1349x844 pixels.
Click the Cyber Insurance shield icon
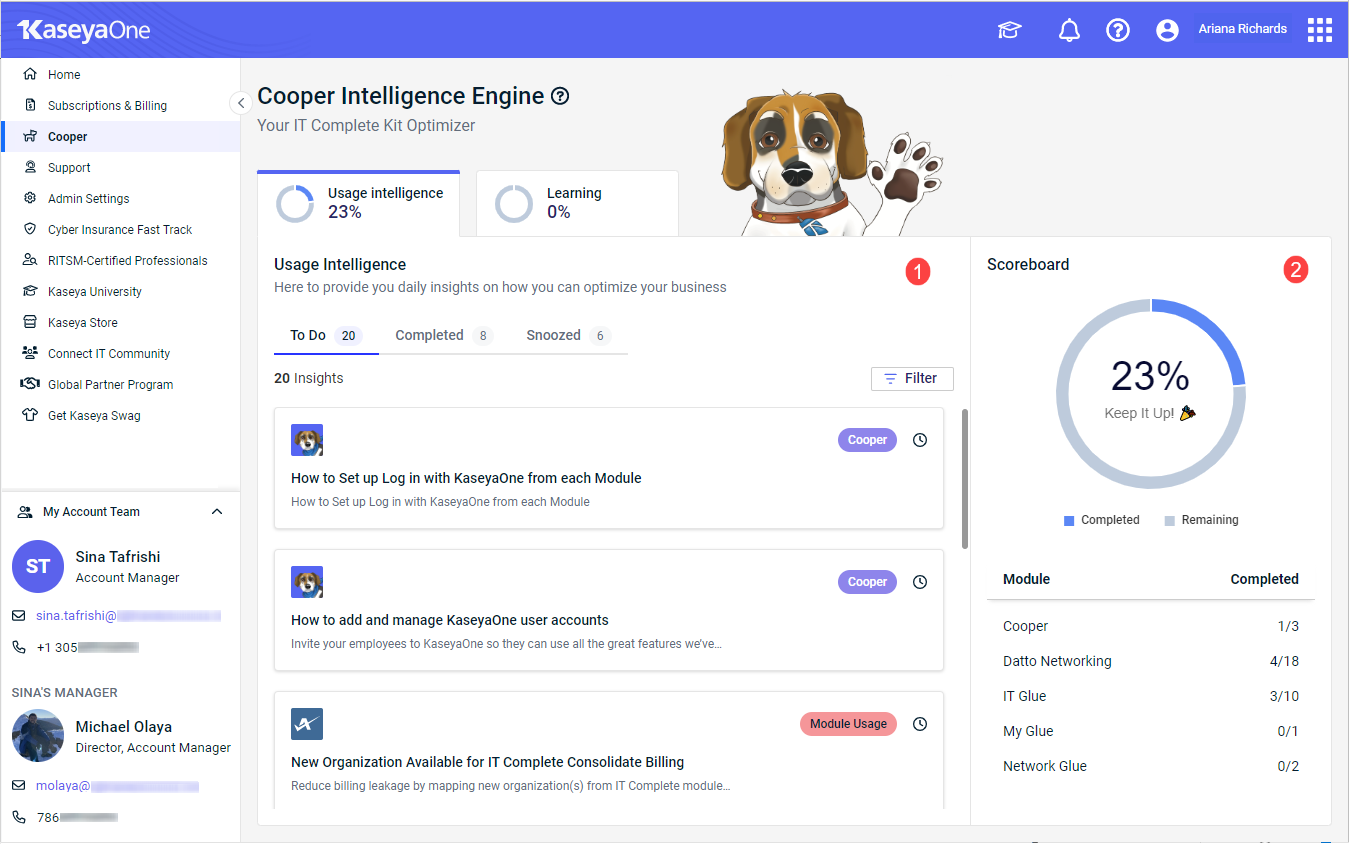point(30,229)
